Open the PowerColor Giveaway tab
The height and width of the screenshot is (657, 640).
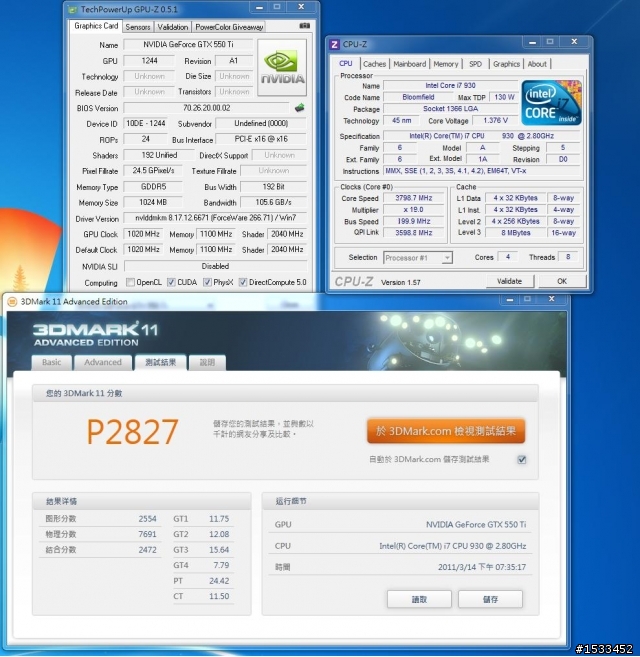(229, 27)
